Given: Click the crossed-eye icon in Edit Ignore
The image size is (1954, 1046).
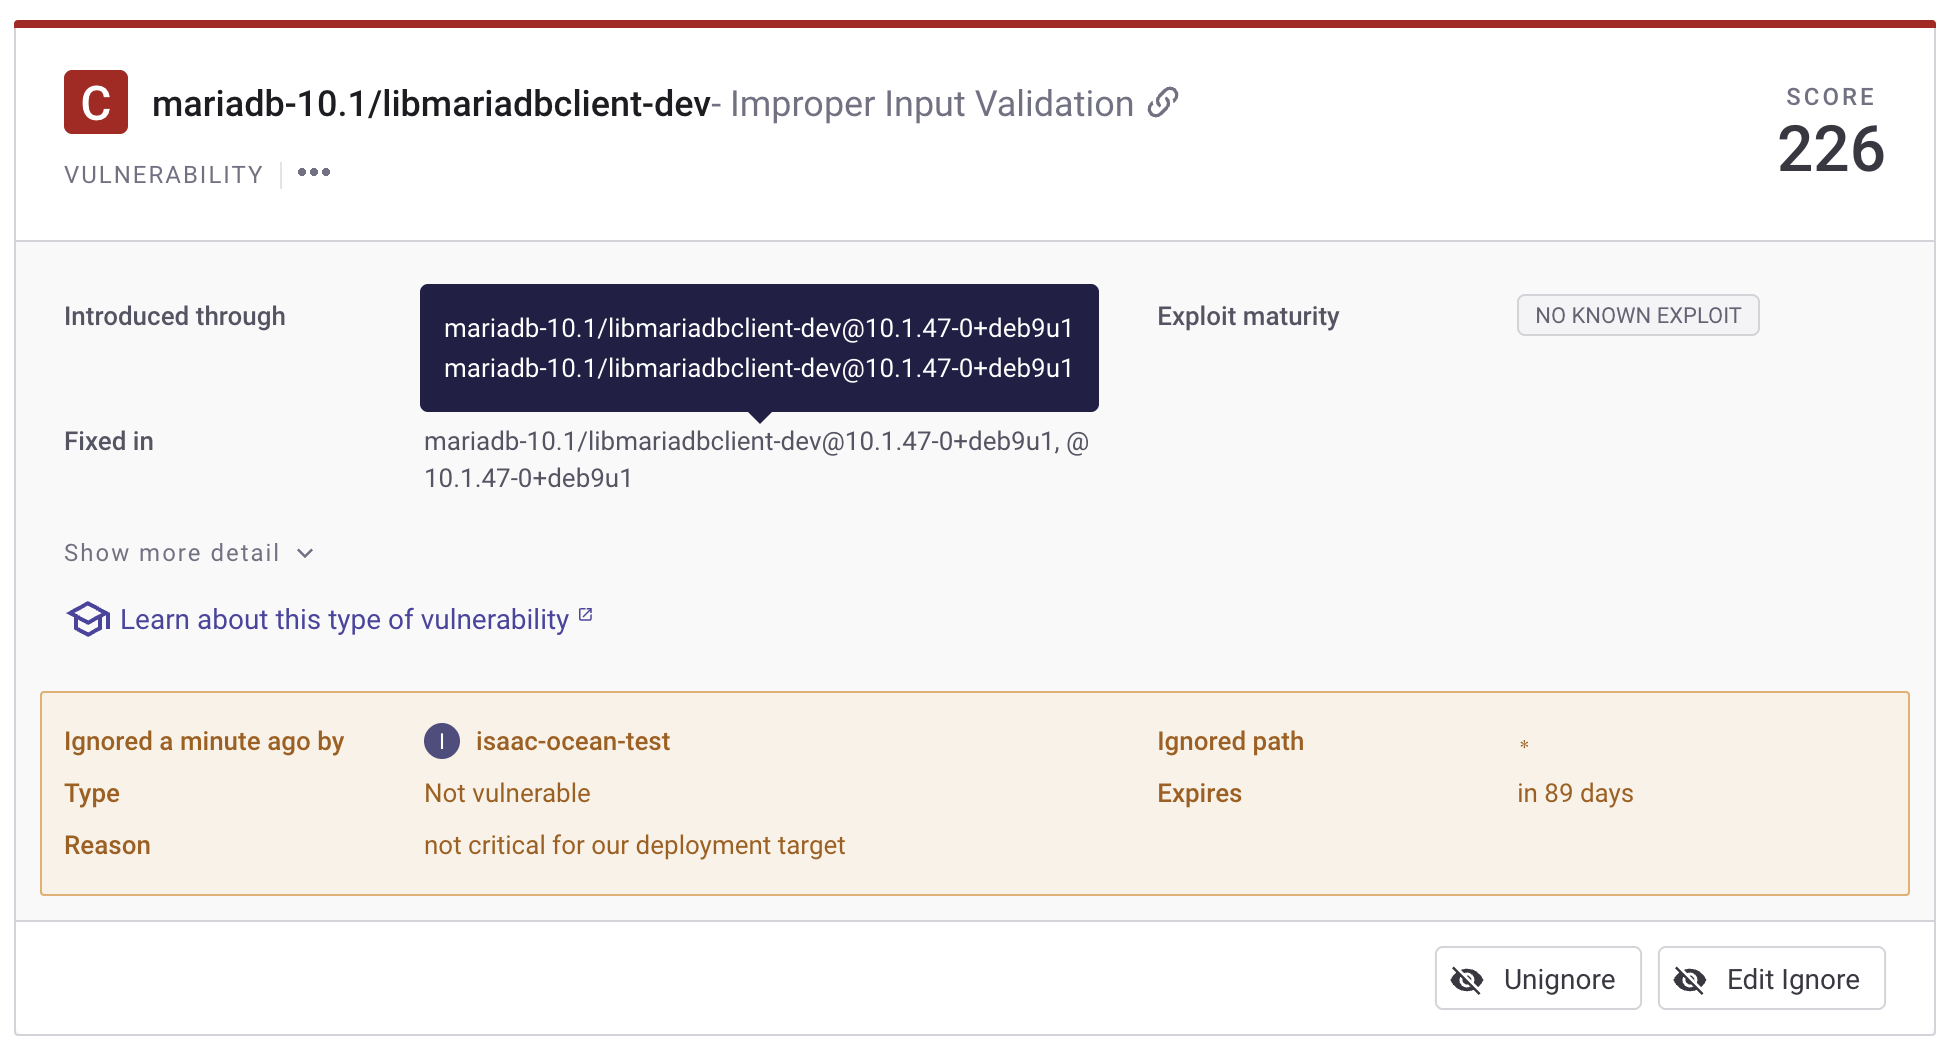Looking at the screenshot, I should click(x=1690, y=979).
